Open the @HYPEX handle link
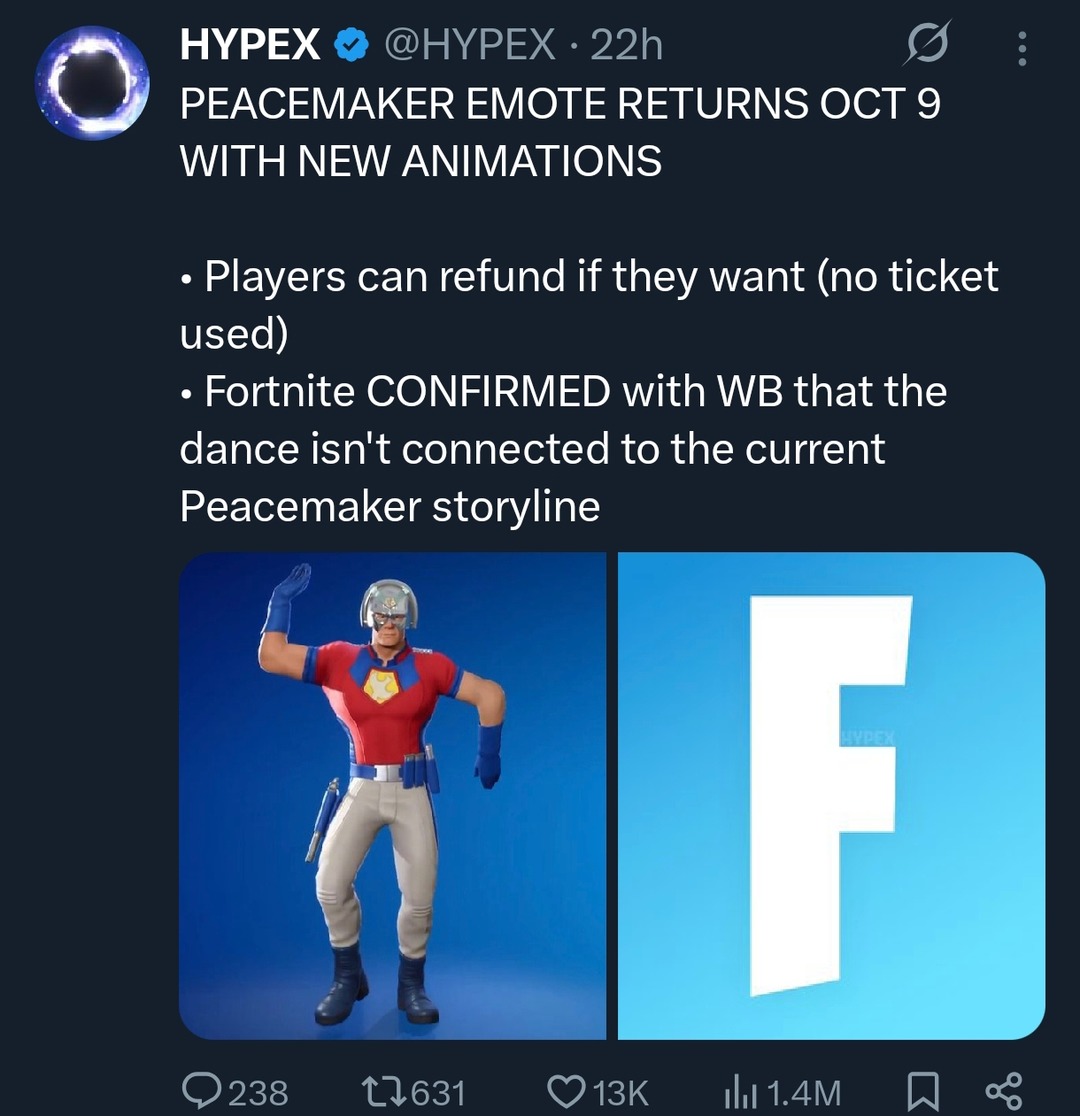 [x=469, y=45]
